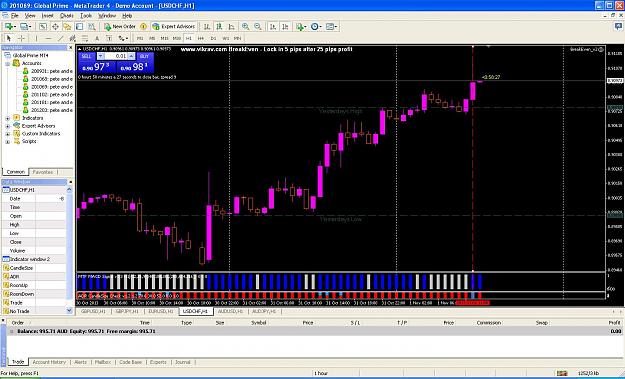
Task: Click the lot size 0.01 field
Action: (116, 56)
